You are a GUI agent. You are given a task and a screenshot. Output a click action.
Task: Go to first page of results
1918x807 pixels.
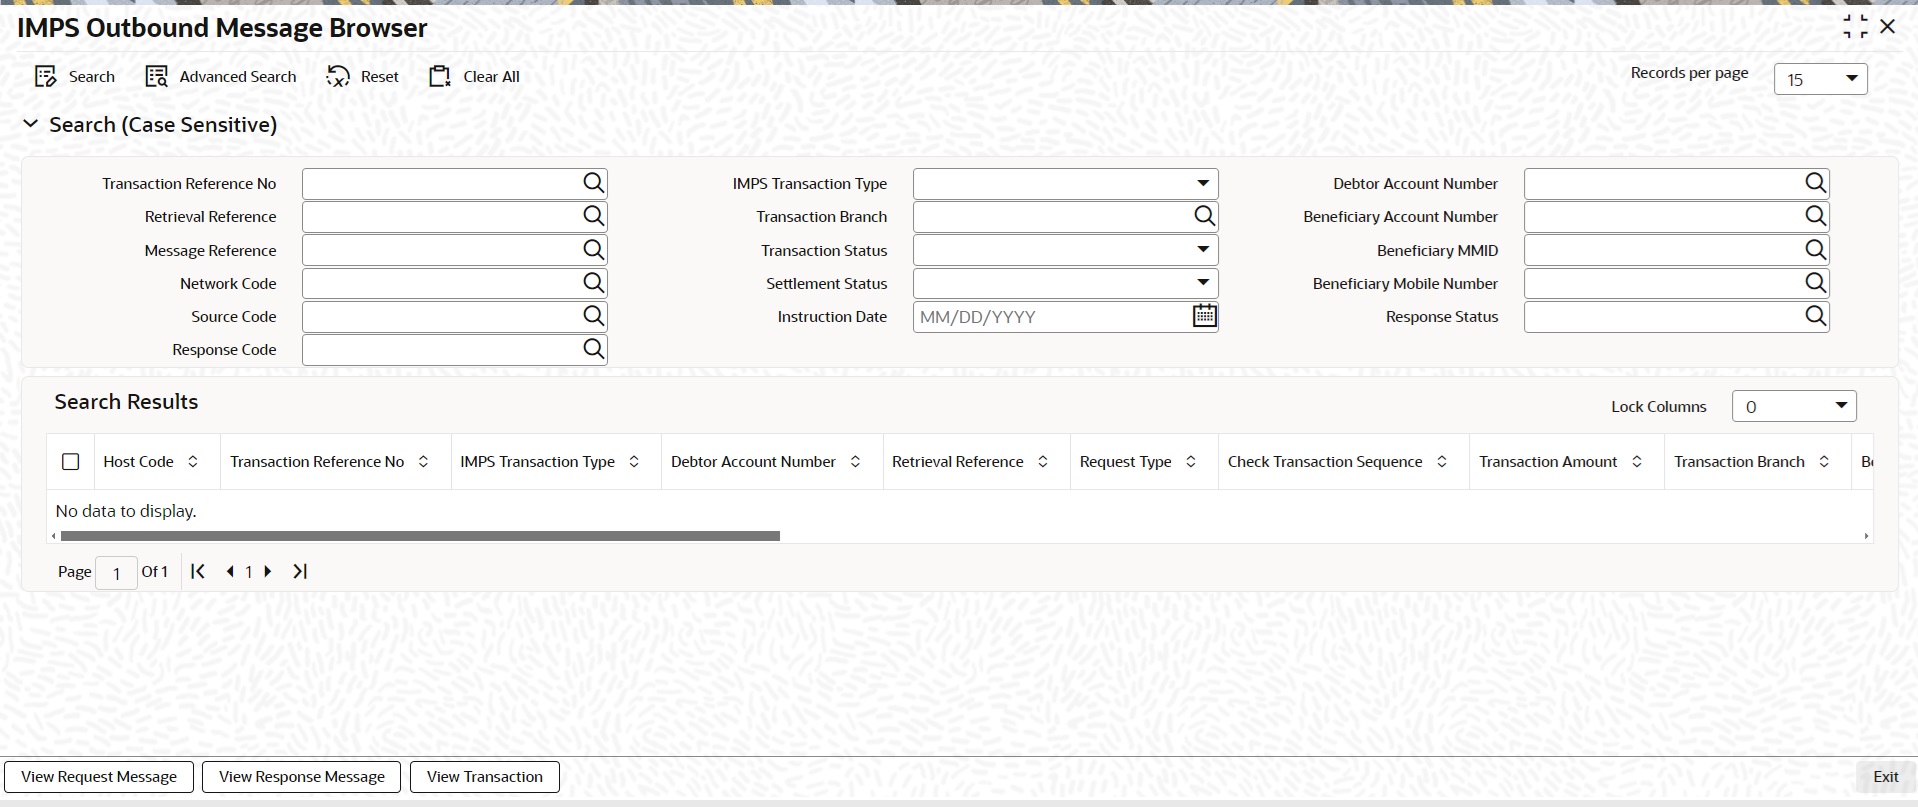click(198, 571)
